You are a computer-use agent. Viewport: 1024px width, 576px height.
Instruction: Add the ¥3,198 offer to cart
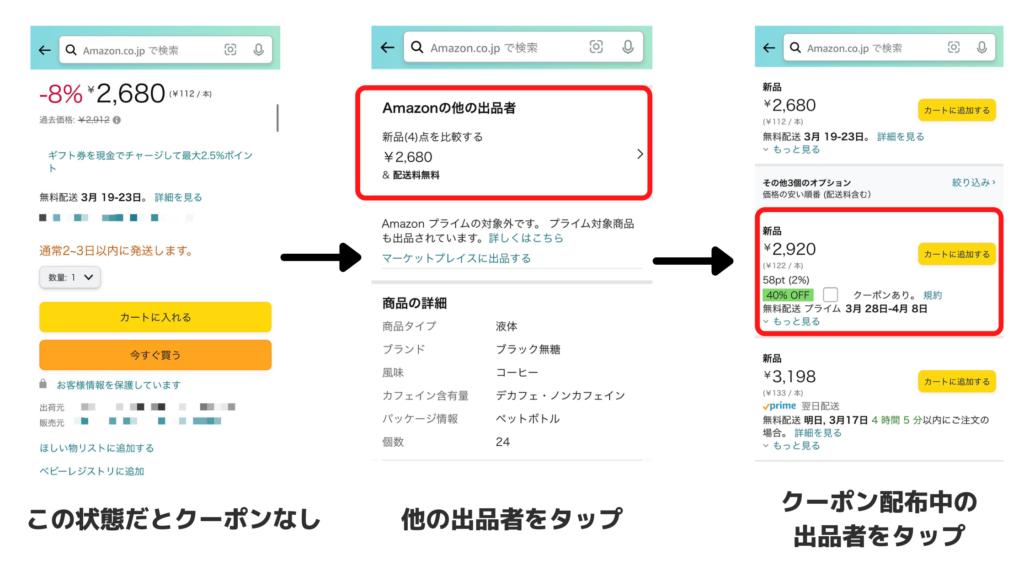957,381
